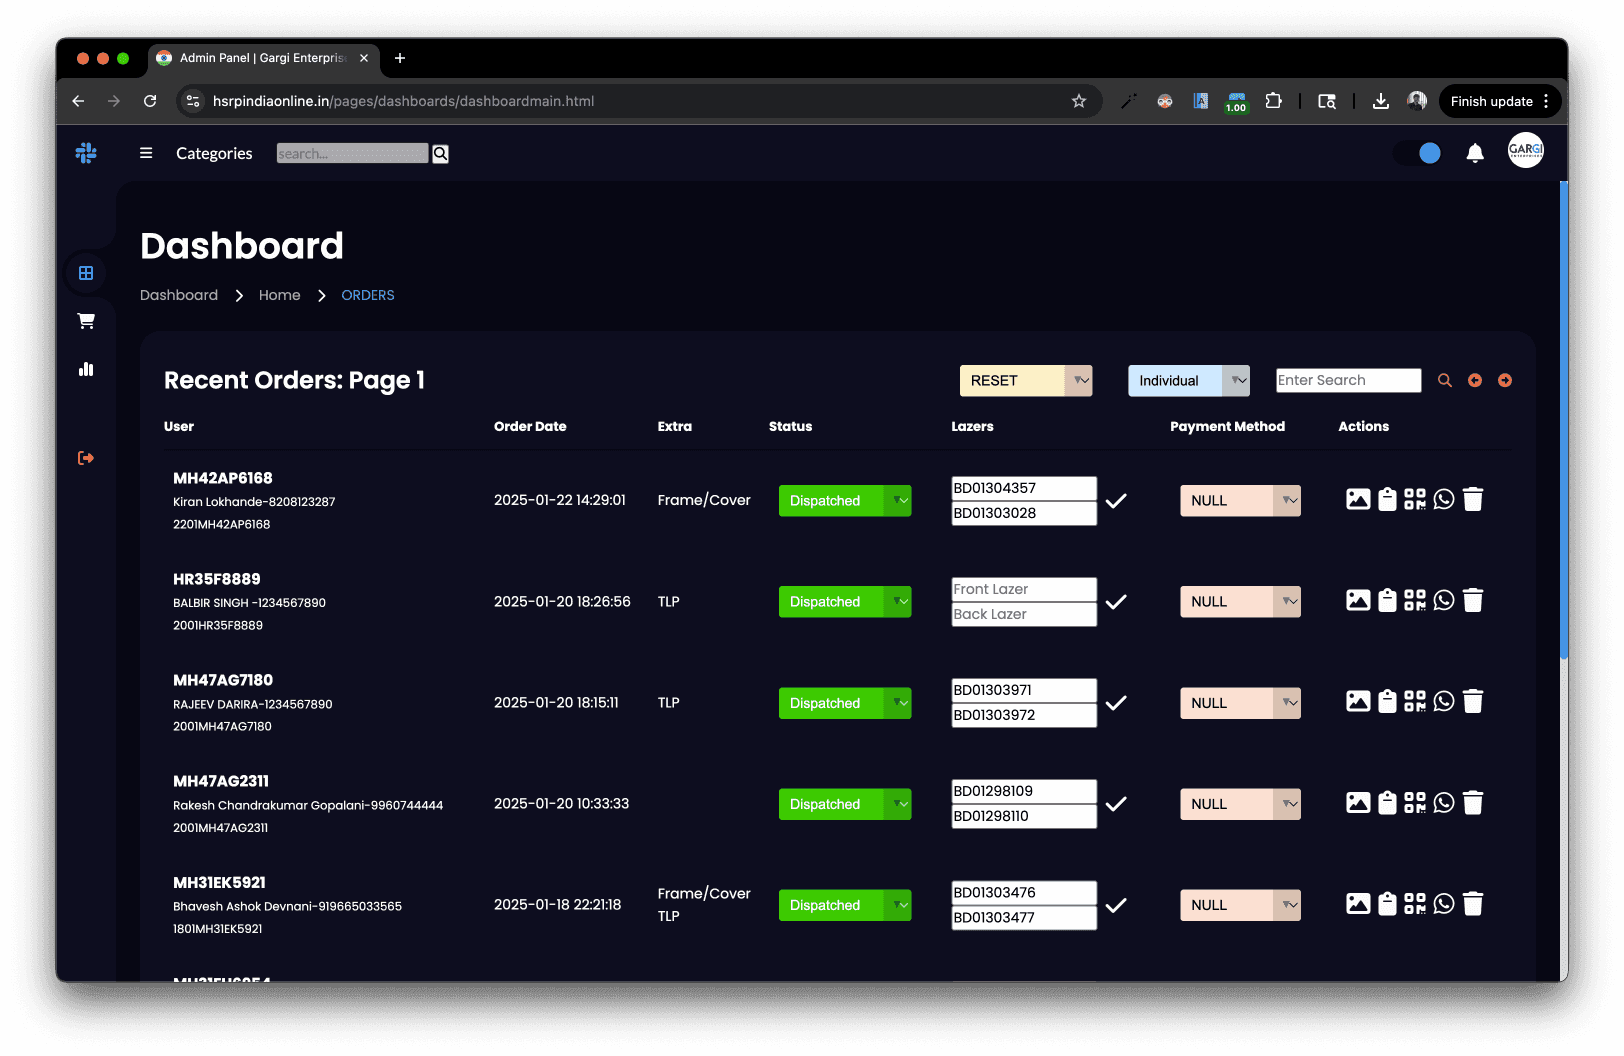Click the Dashboard breadcrumb
The width and height of the screenshot is (1624, 1056).
(179, 295)
